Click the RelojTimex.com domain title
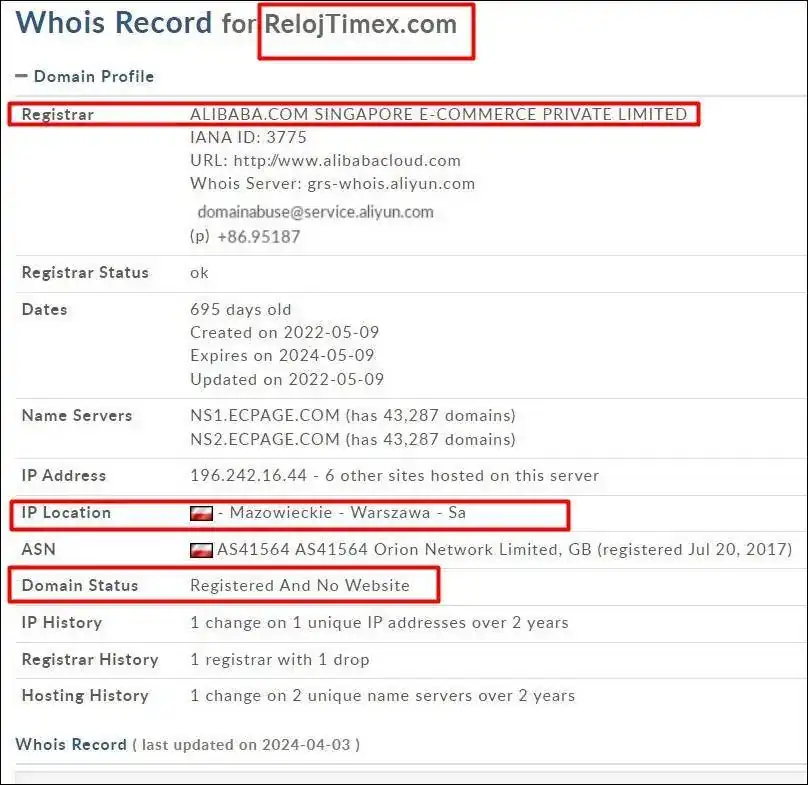This screenshot has height=785, width=808. click(361, 24)
